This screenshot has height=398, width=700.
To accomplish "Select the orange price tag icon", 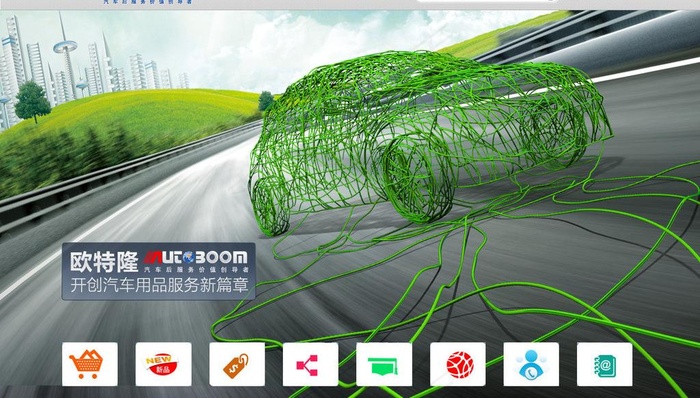I will (237, 364).
